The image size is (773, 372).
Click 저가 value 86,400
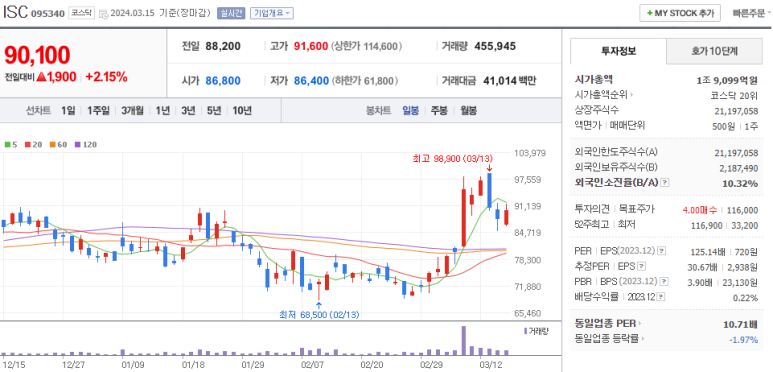point(311,81)
